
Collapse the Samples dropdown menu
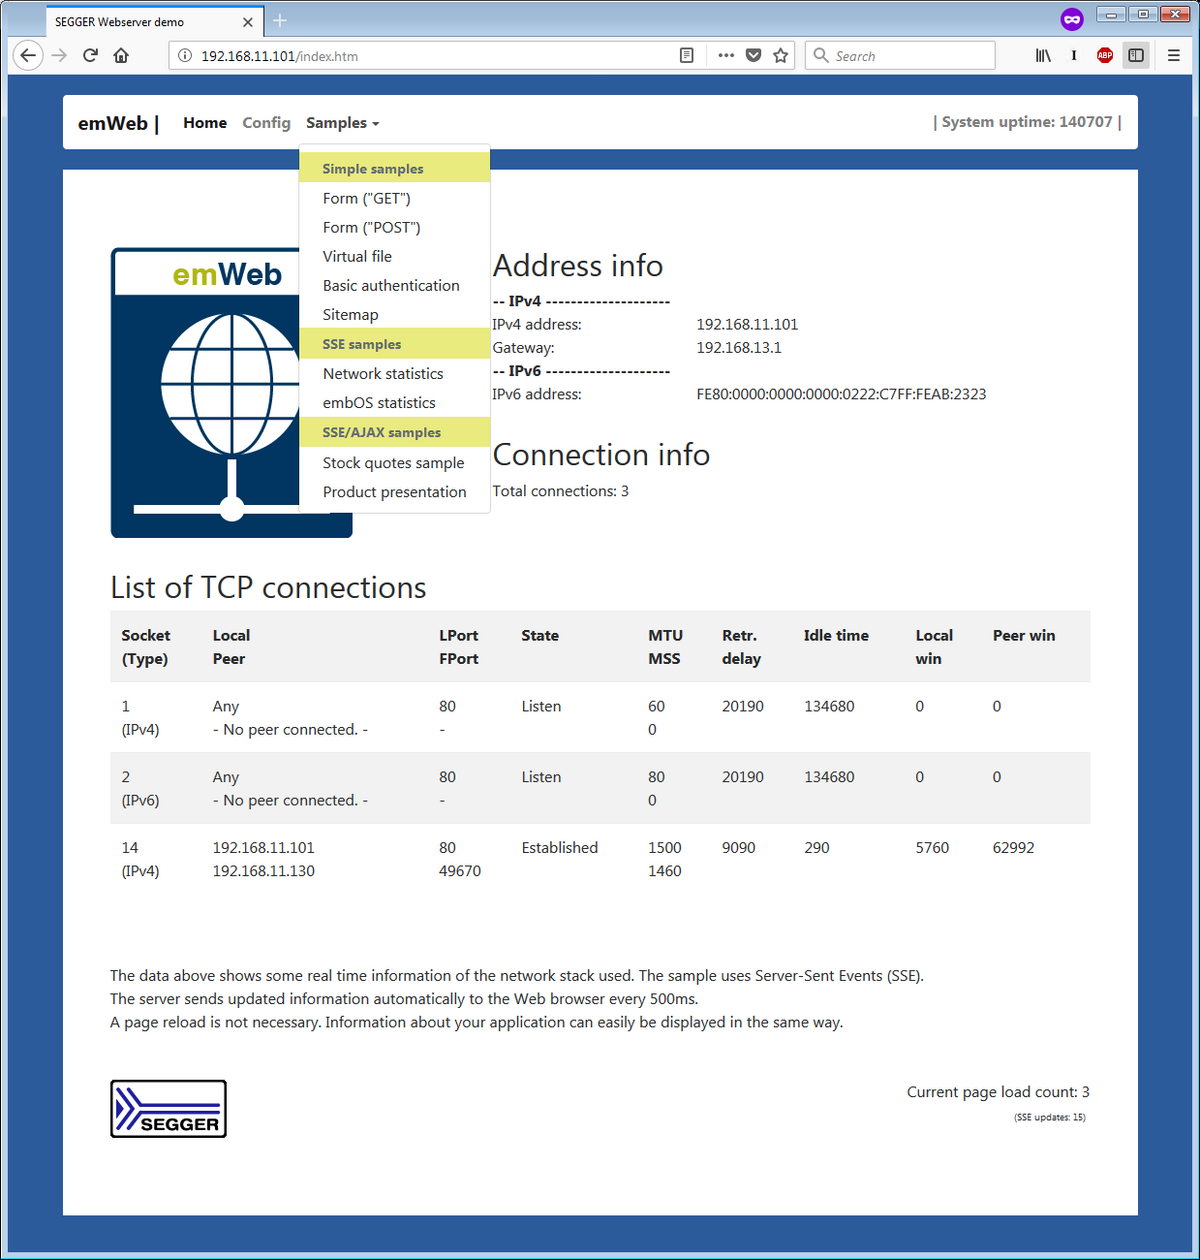342,123
